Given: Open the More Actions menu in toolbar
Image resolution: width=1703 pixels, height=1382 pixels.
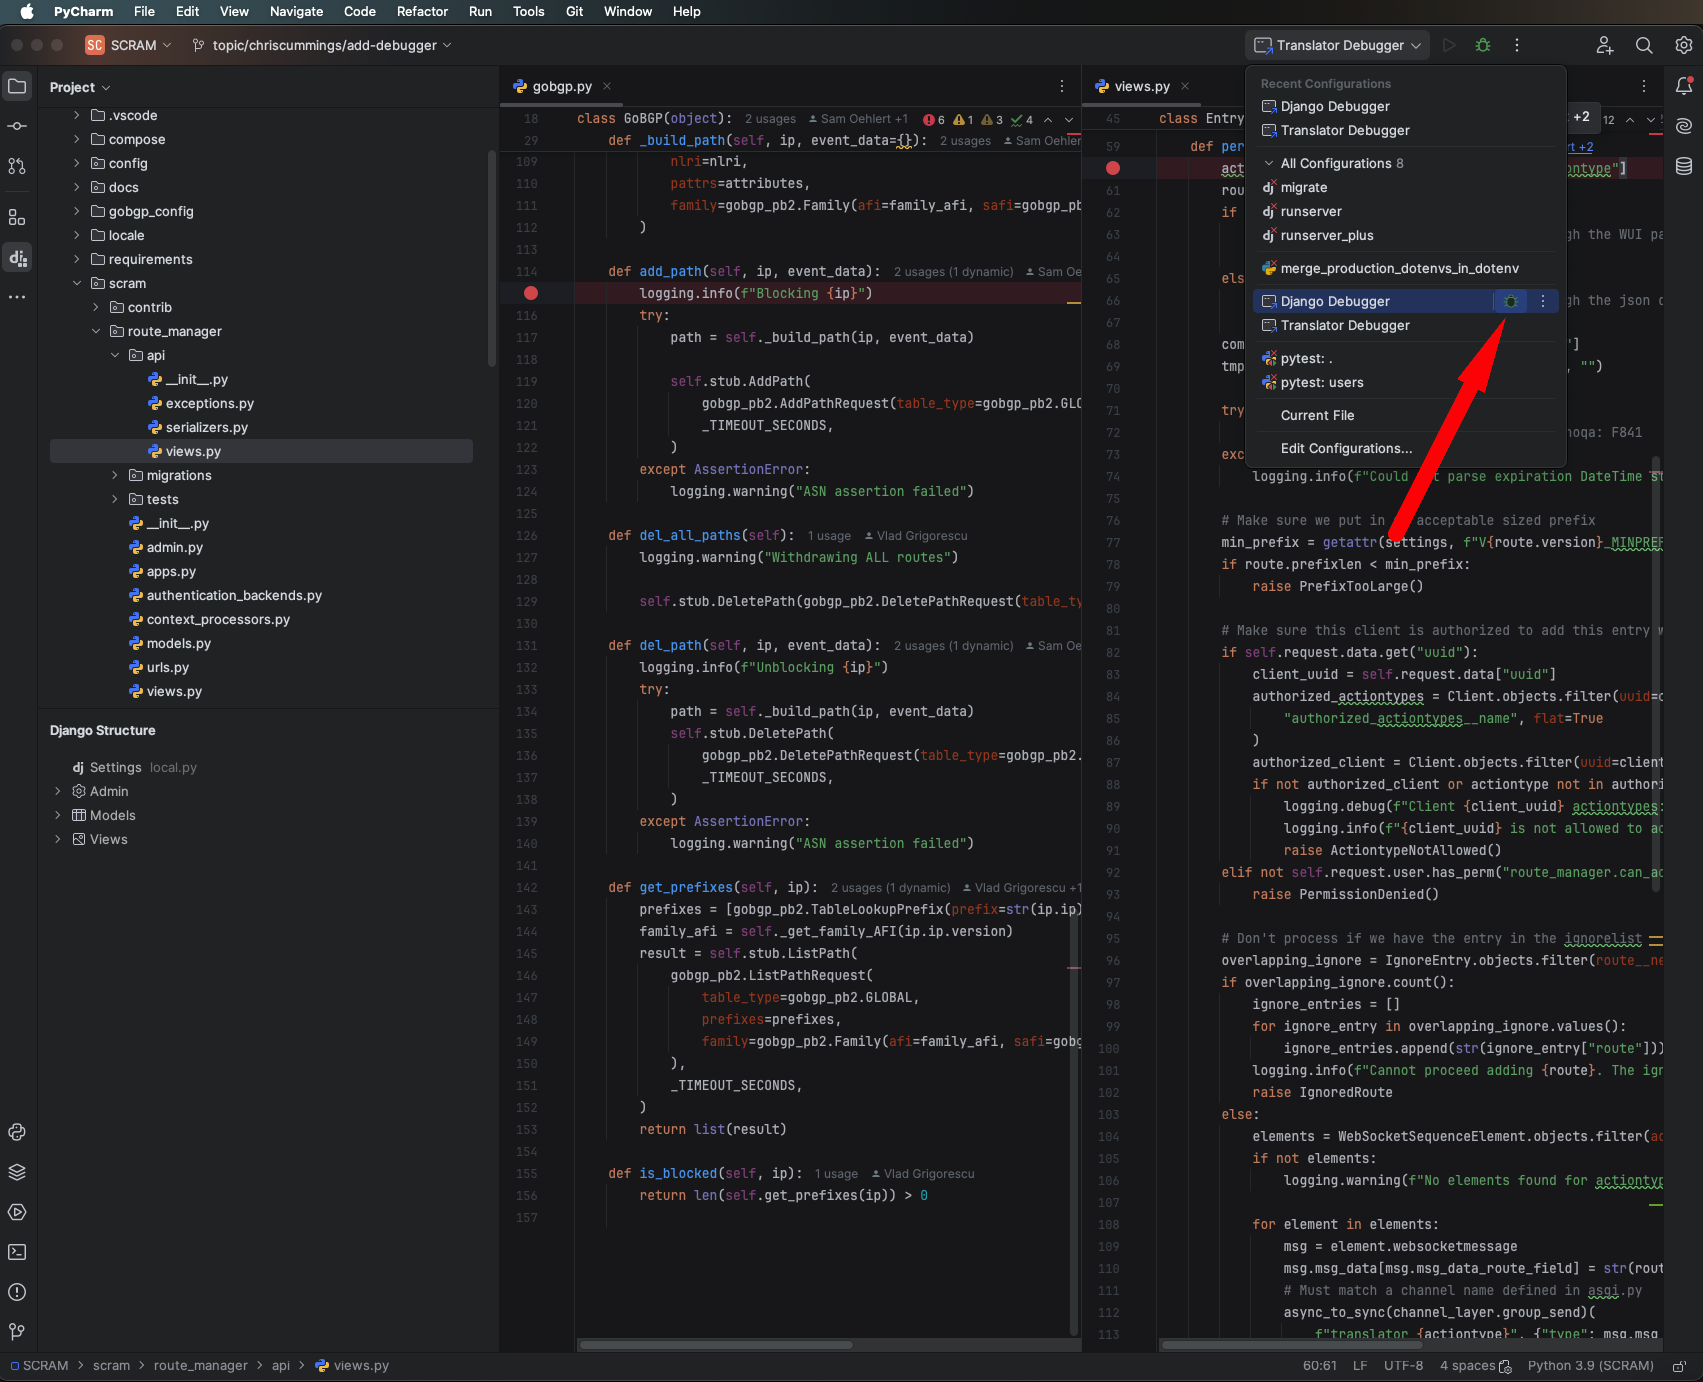Looking at the screenshot, I should tap(1517, 45).
